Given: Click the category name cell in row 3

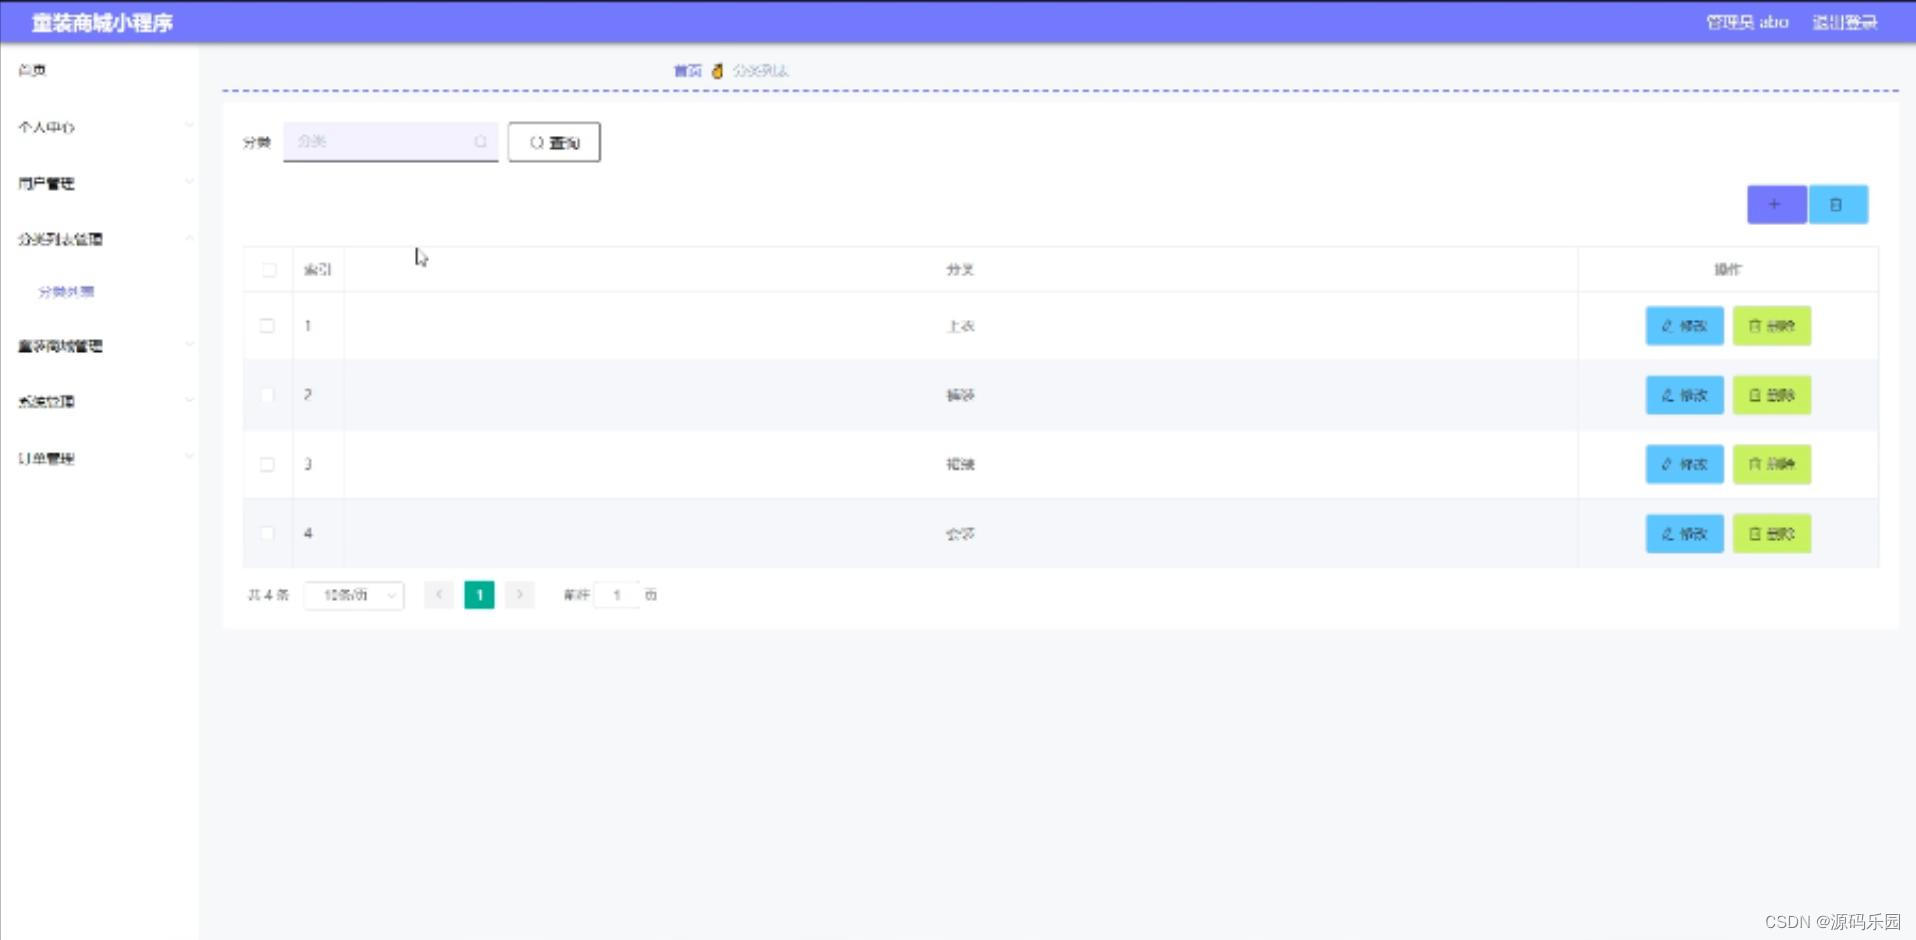Looking at the screenshot, I should click(960, 464).
